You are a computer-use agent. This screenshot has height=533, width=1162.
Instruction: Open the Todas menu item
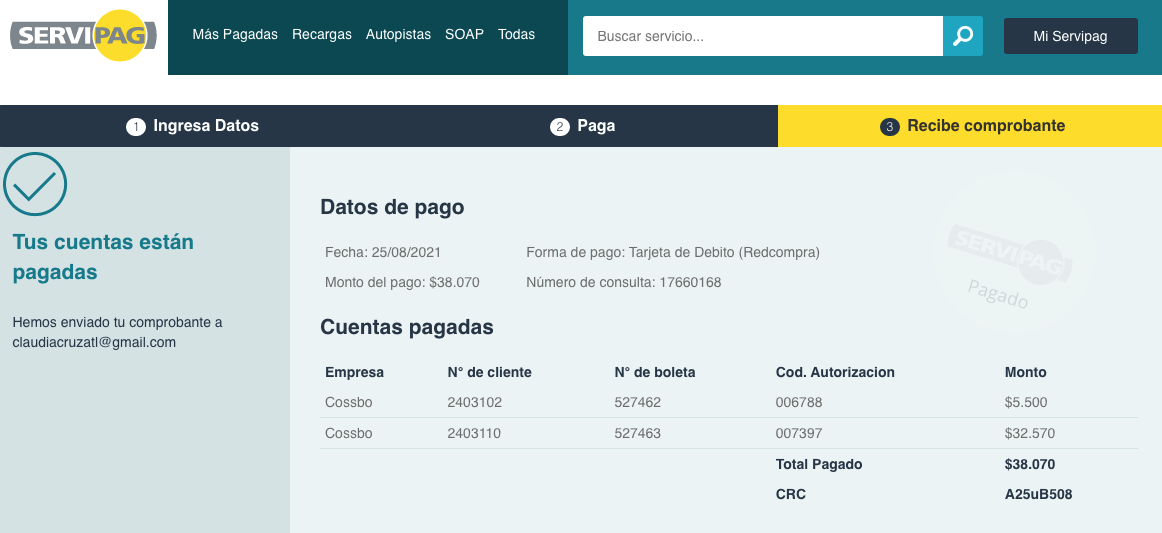click(517, 34)
